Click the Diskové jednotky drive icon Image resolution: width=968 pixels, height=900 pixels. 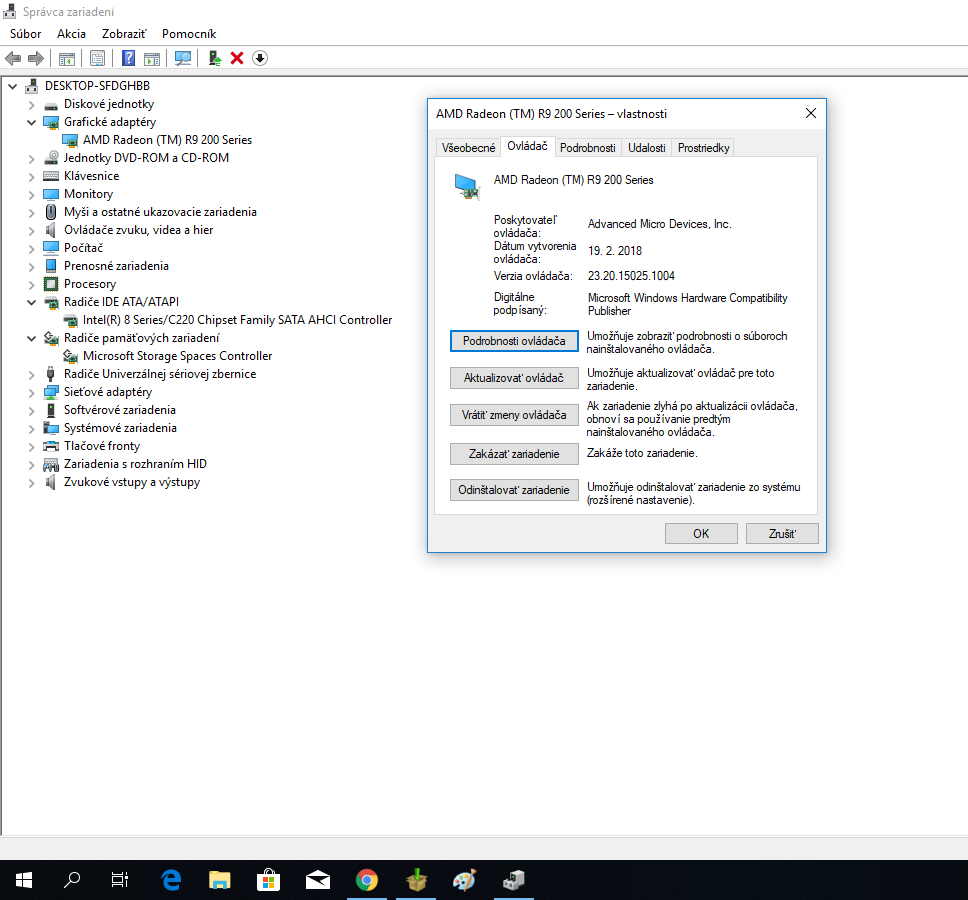pos(51,105)
